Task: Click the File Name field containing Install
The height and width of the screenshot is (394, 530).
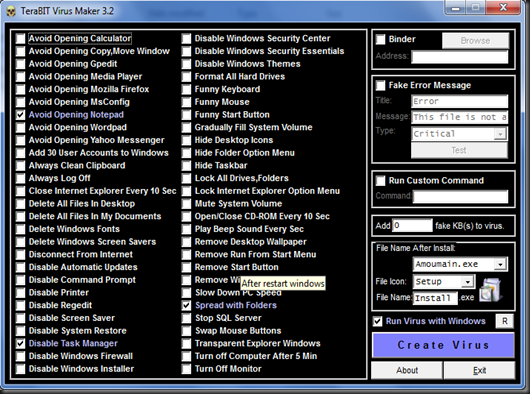Action: tap(435, 298)
